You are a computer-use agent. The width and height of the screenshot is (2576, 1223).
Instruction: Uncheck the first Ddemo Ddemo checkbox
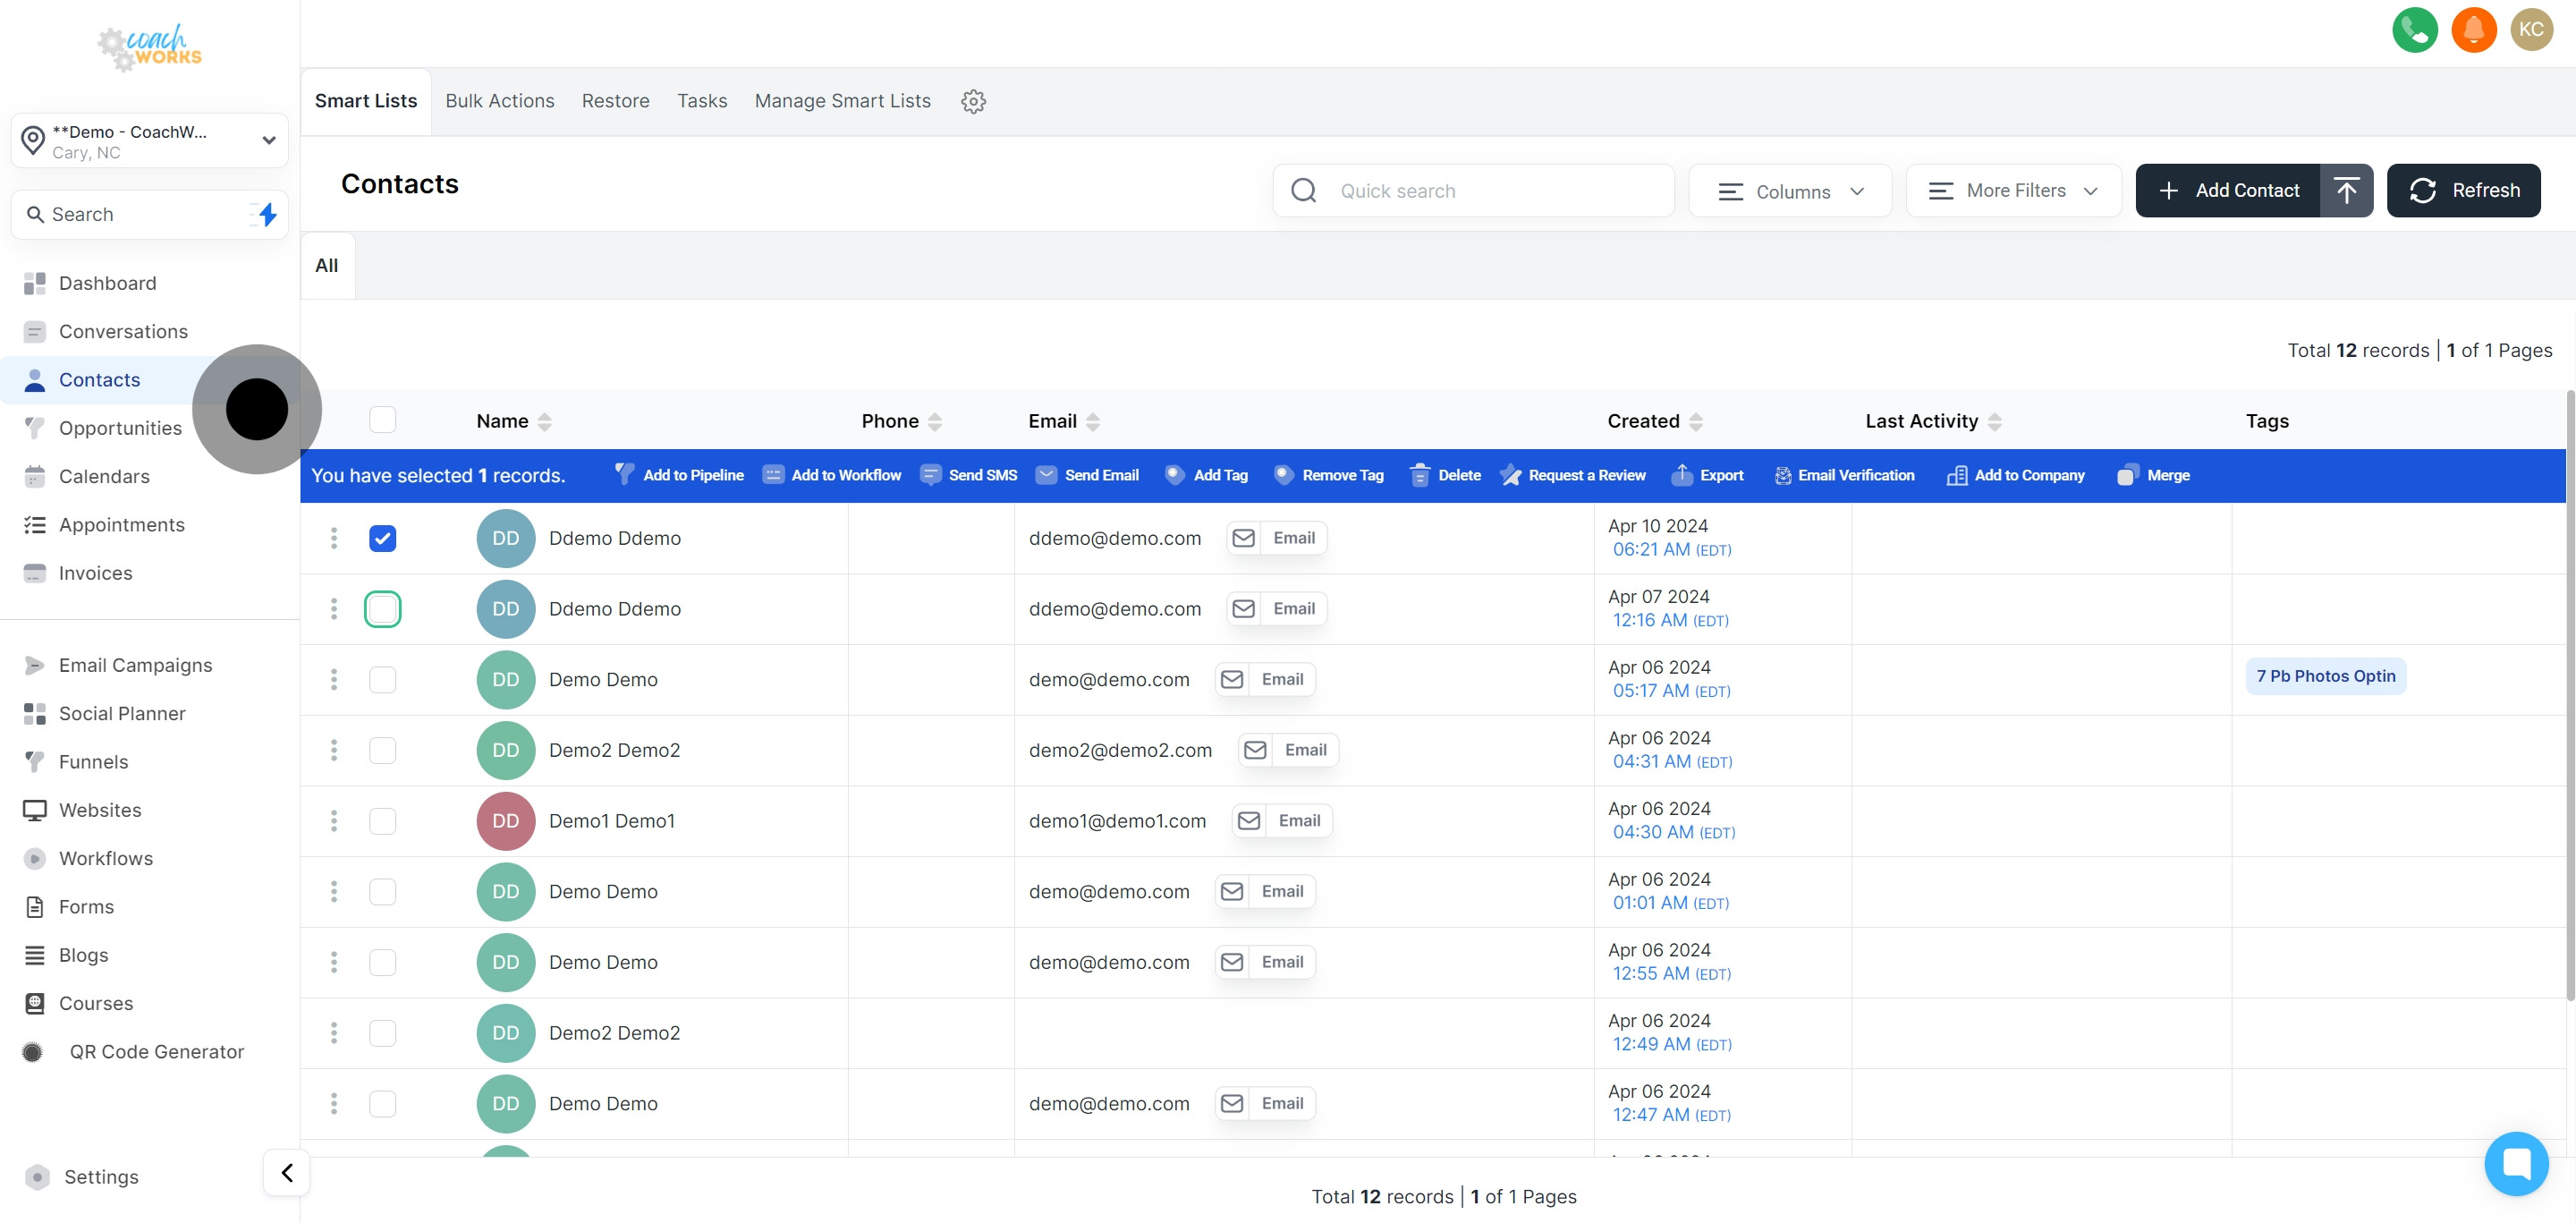[382, 538]
